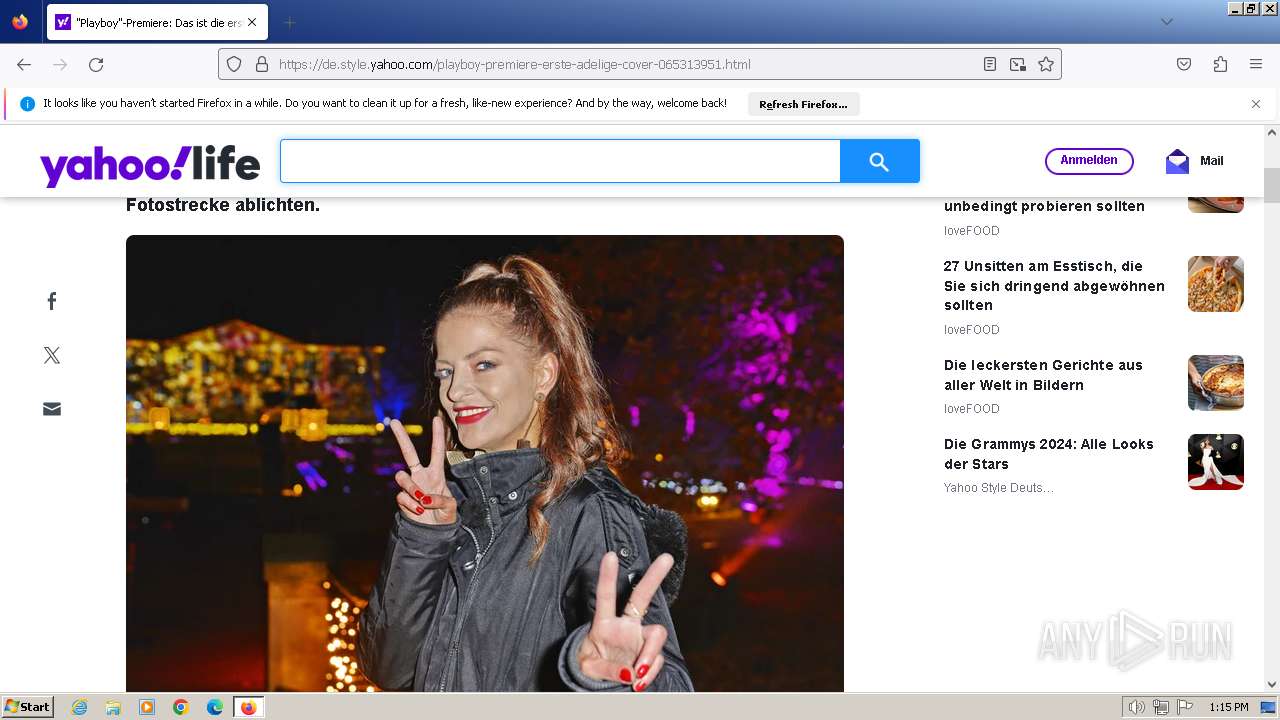Launch Google Chrome from the taskbar
1280x720 pixels.
pos(181,707)
